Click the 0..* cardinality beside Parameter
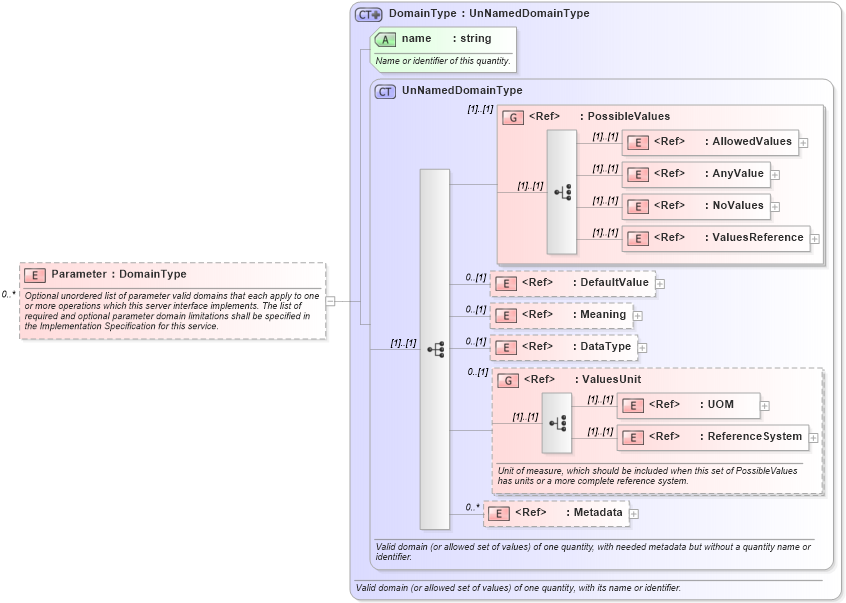The image size is (846, 603). coord(8,294)
